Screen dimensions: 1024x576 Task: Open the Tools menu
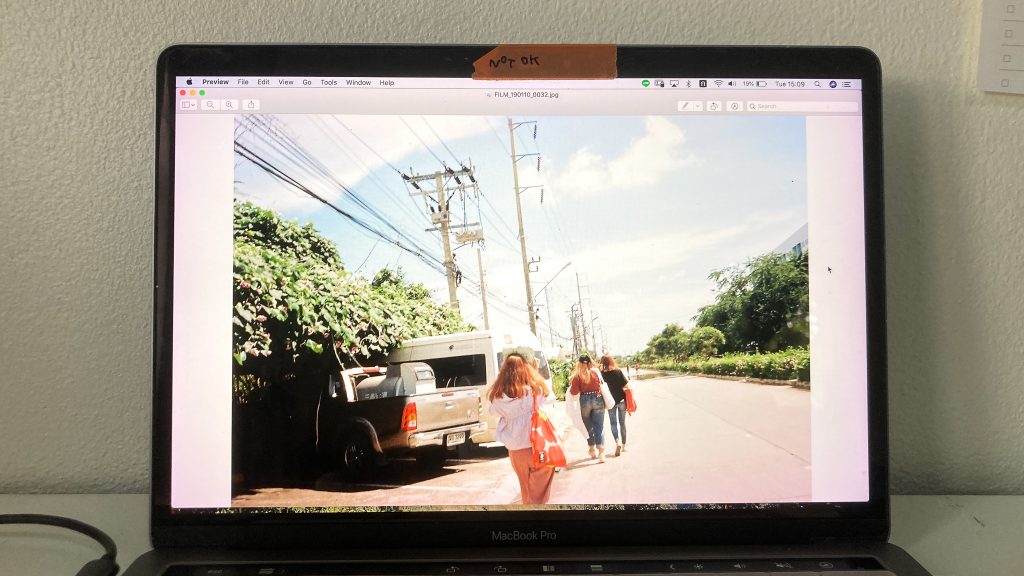[x=328, y=82]
